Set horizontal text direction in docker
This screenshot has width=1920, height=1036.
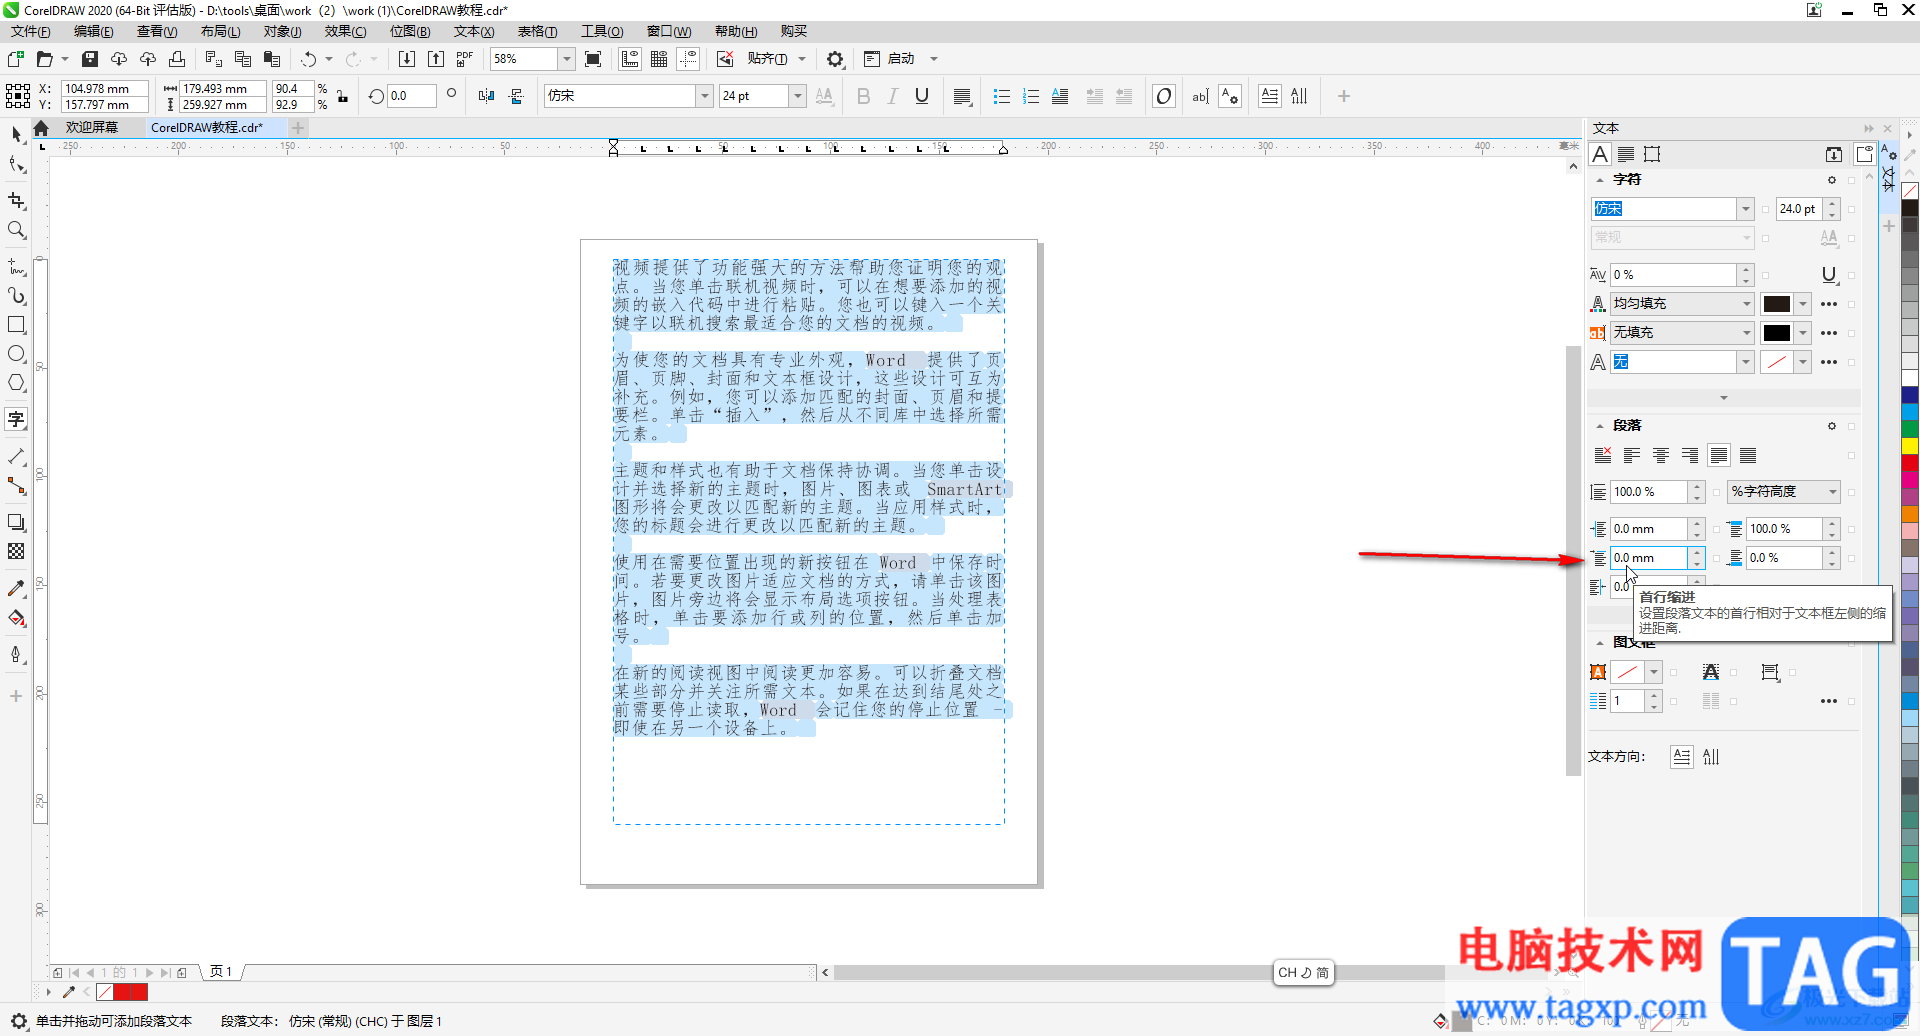pyautogui.click(x=1682, y=757)
